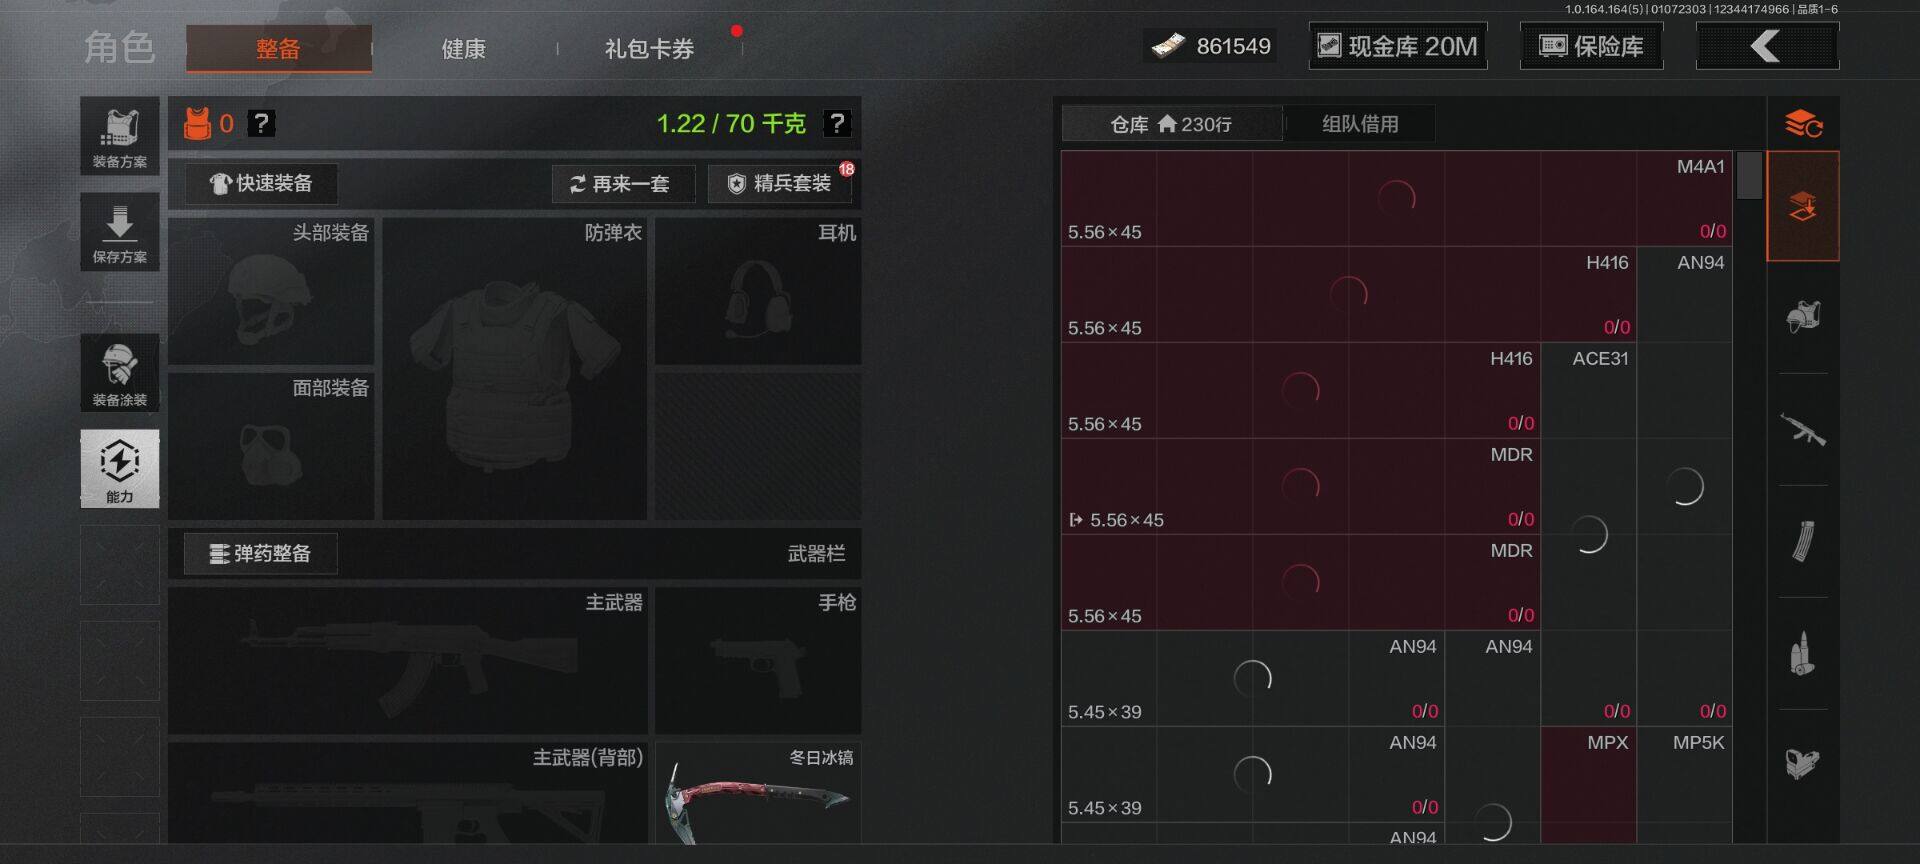
Task: Open the 精兵套装 button
Action: click(781, 184)
